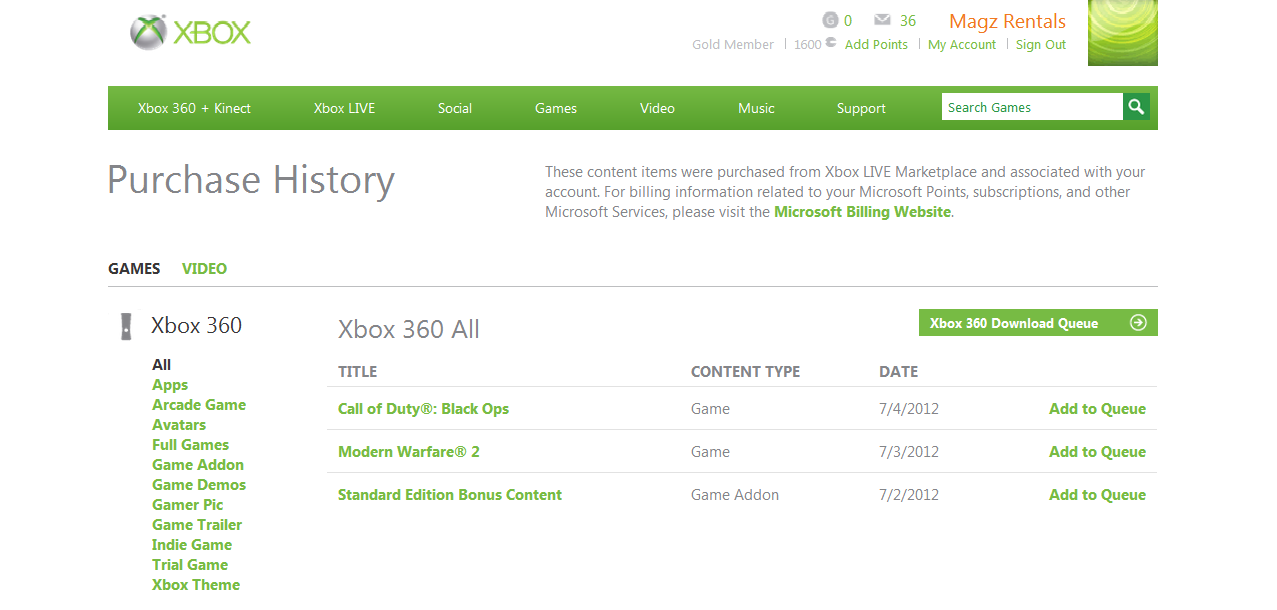This screenshot has height=610, width=1277.
Task: Filter purchases by Full Games
Action: click(x=190, y=444)
